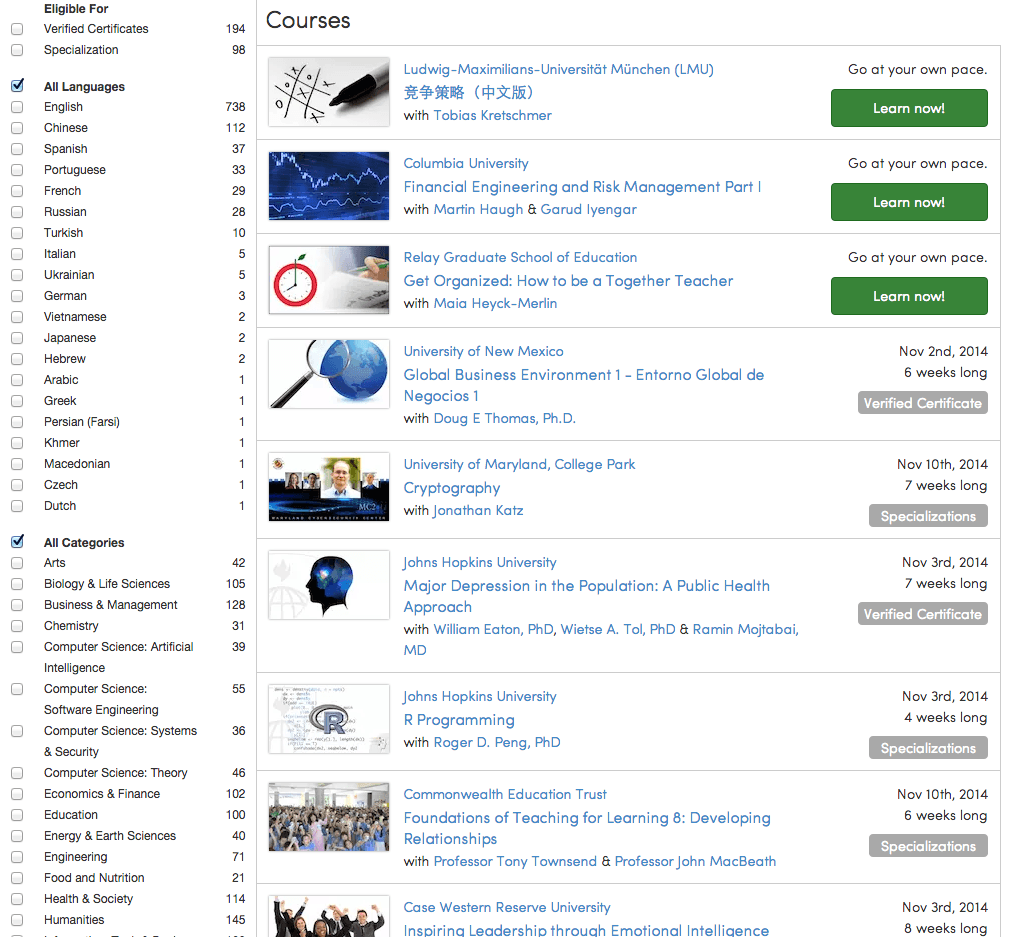Open the classroom crowd course thumbnail
This screenshot has width=1012, height=937.
click(329, 817)
